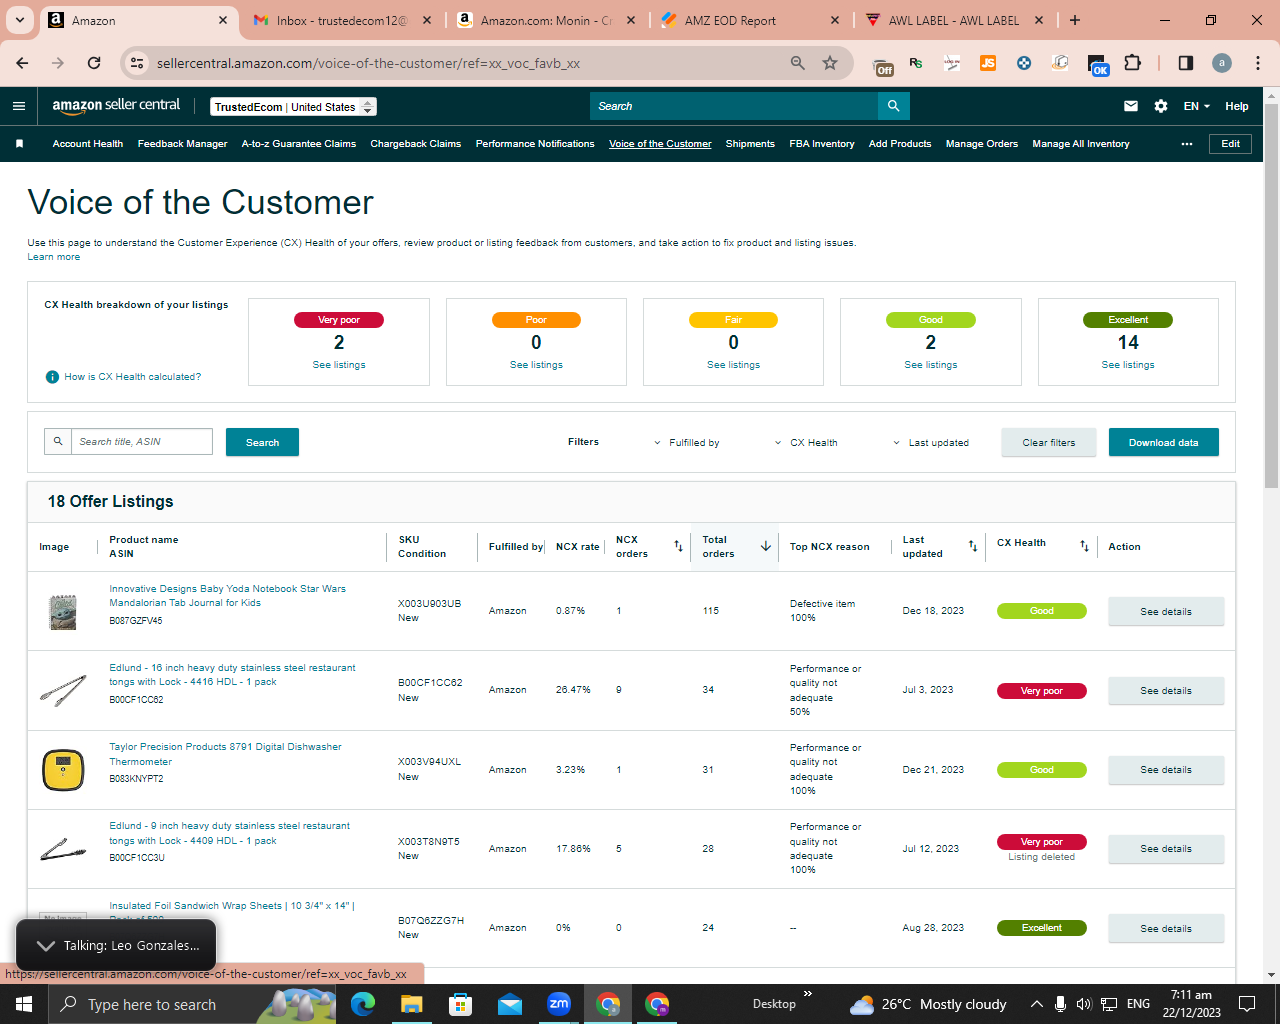Expand the CX Health filter
The width and height of the screenshot is (1280, 1024).
[x=807, y=443]
